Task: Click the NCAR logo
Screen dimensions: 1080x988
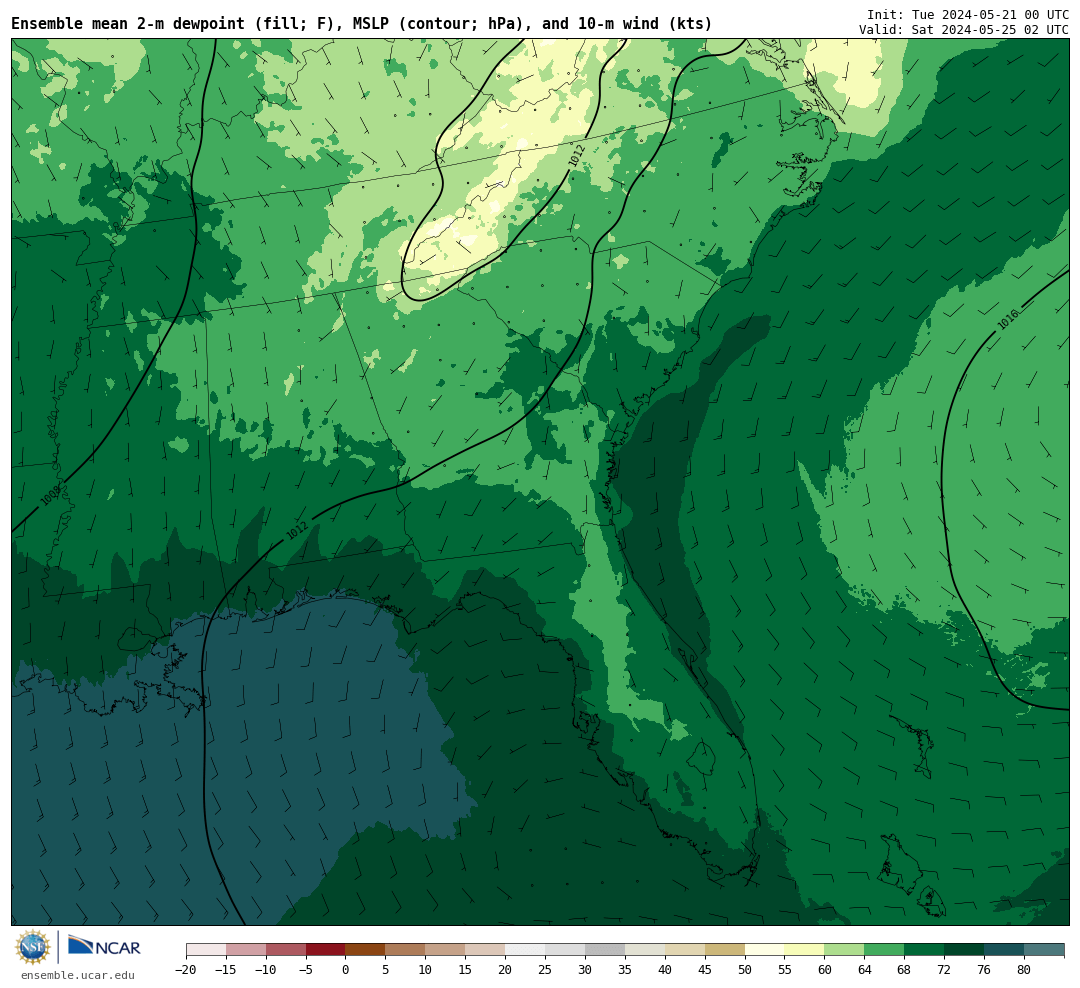Action: tap(104, 946)
